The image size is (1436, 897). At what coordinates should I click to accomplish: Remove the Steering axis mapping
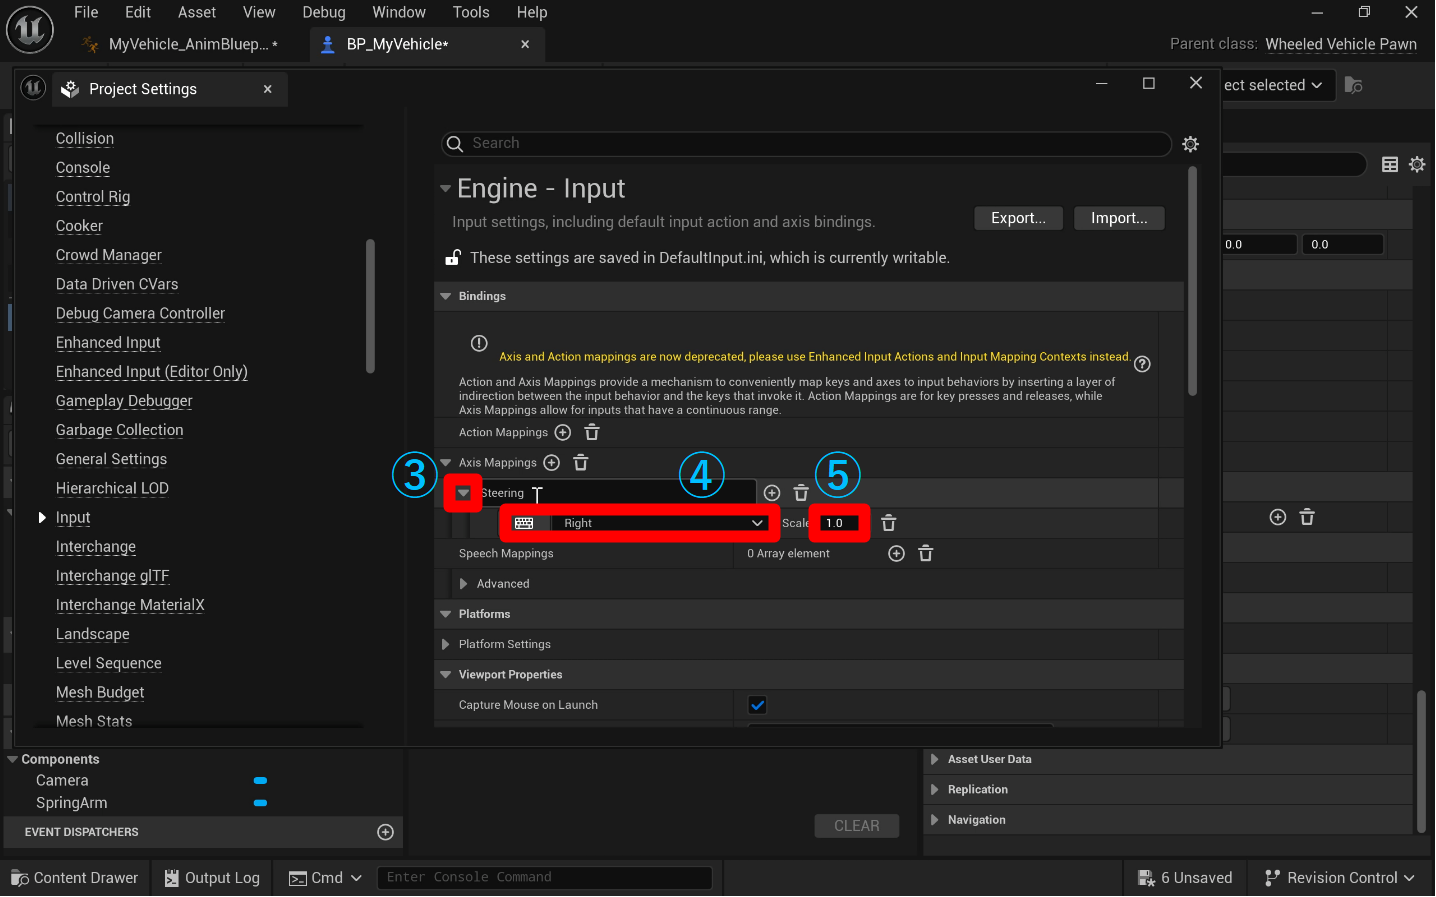(x=801, y=493)
